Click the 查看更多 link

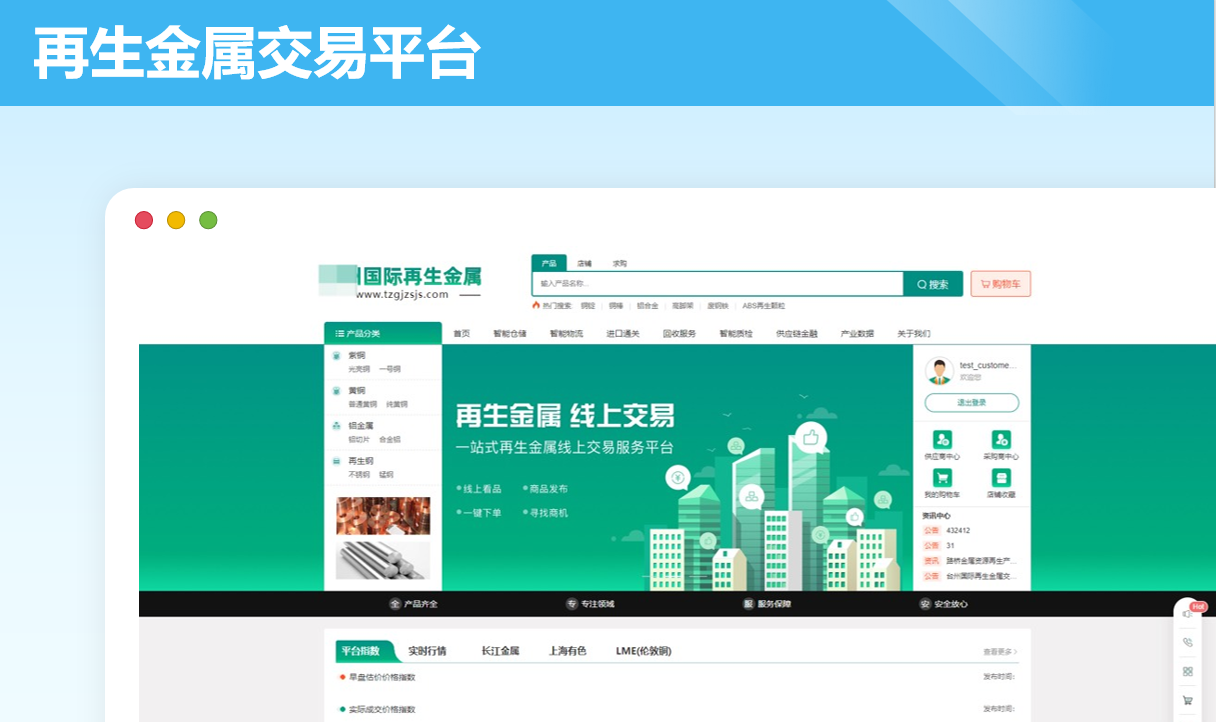point(1000,652)
